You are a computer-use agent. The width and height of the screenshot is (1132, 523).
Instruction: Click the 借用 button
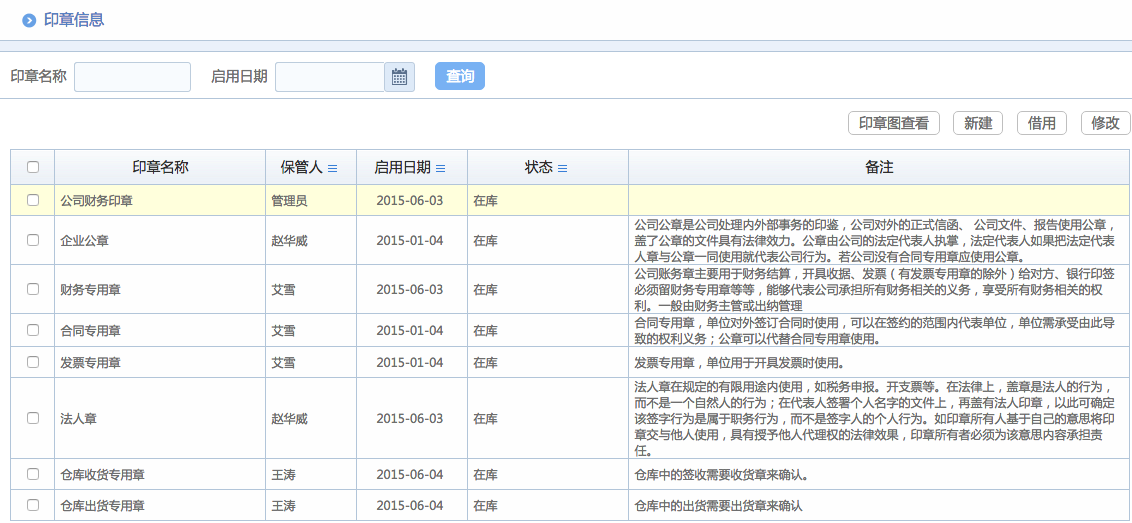(x=1042, y=123)
